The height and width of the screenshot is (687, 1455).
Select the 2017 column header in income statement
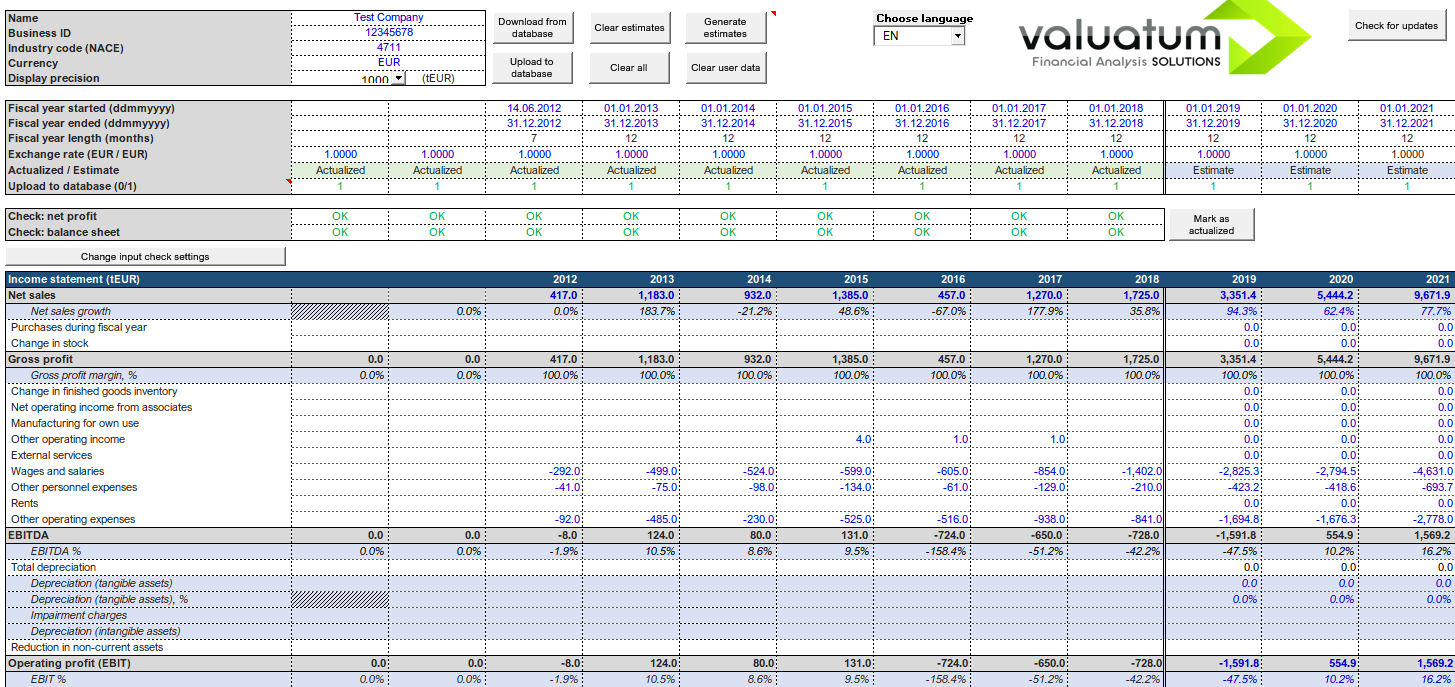pyautogui.click(x=1019, y=280)
